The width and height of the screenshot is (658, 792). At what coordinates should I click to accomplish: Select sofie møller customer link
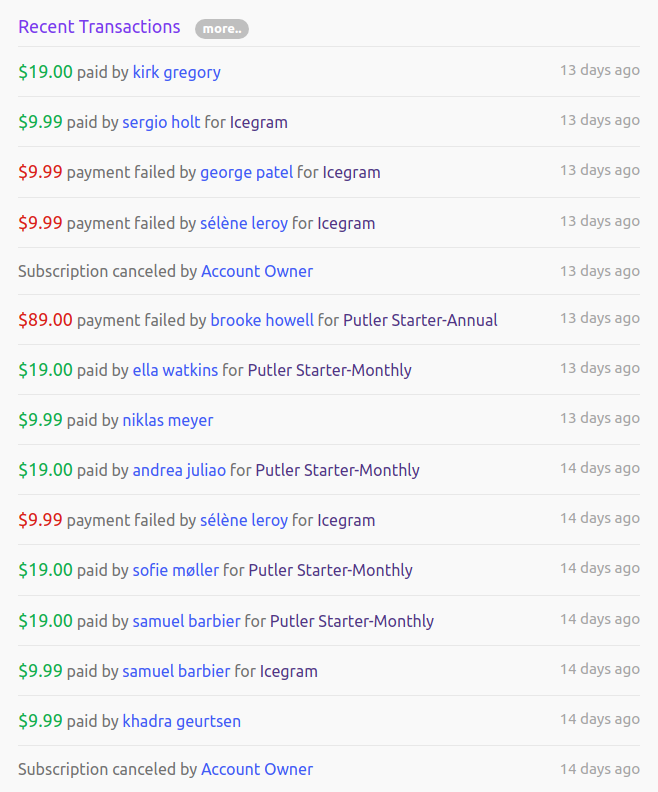pos(175,570)
